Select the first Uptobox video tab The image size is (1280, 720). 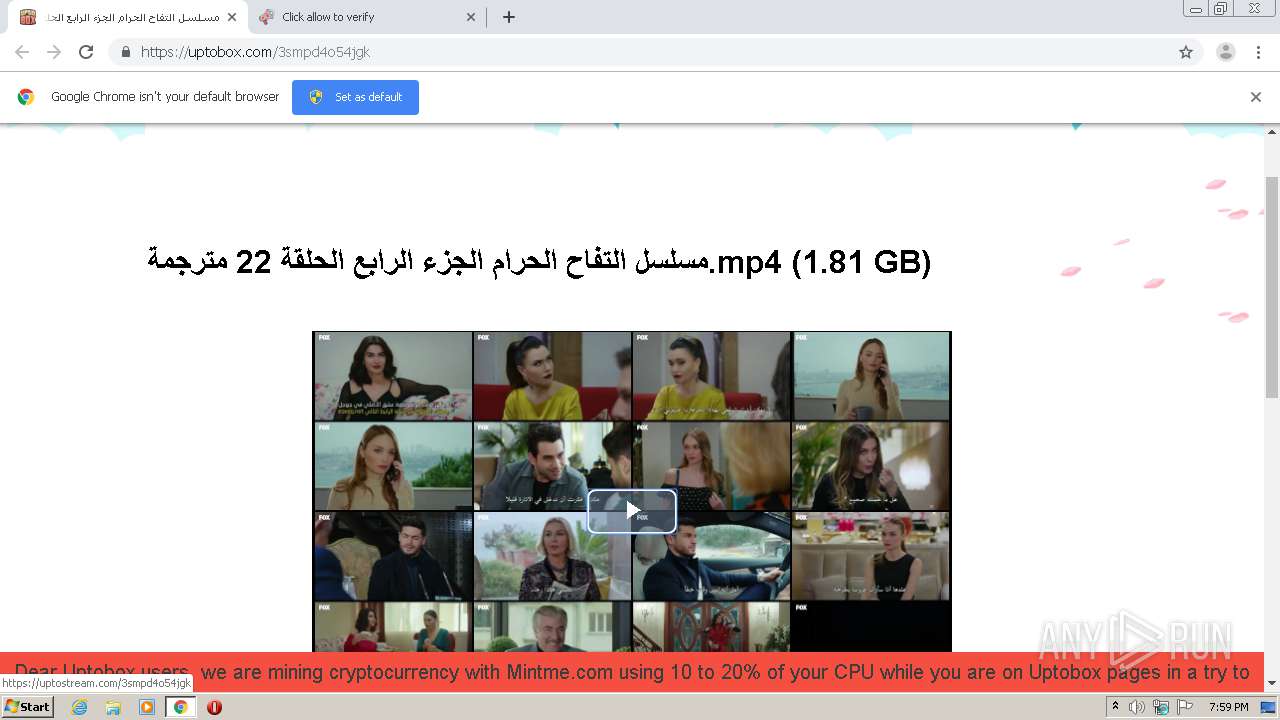point(128,17)
